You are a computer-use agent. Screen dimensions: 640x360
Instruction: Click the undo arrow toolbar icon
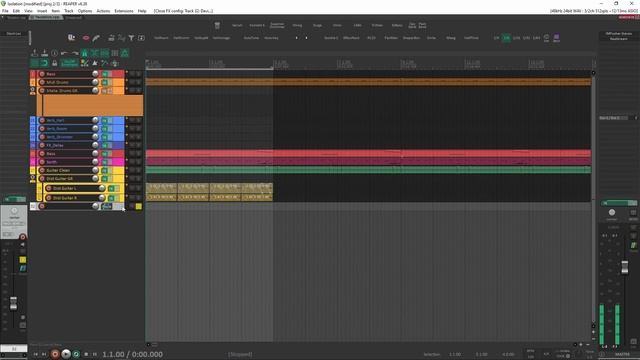(x=64, y=53)
